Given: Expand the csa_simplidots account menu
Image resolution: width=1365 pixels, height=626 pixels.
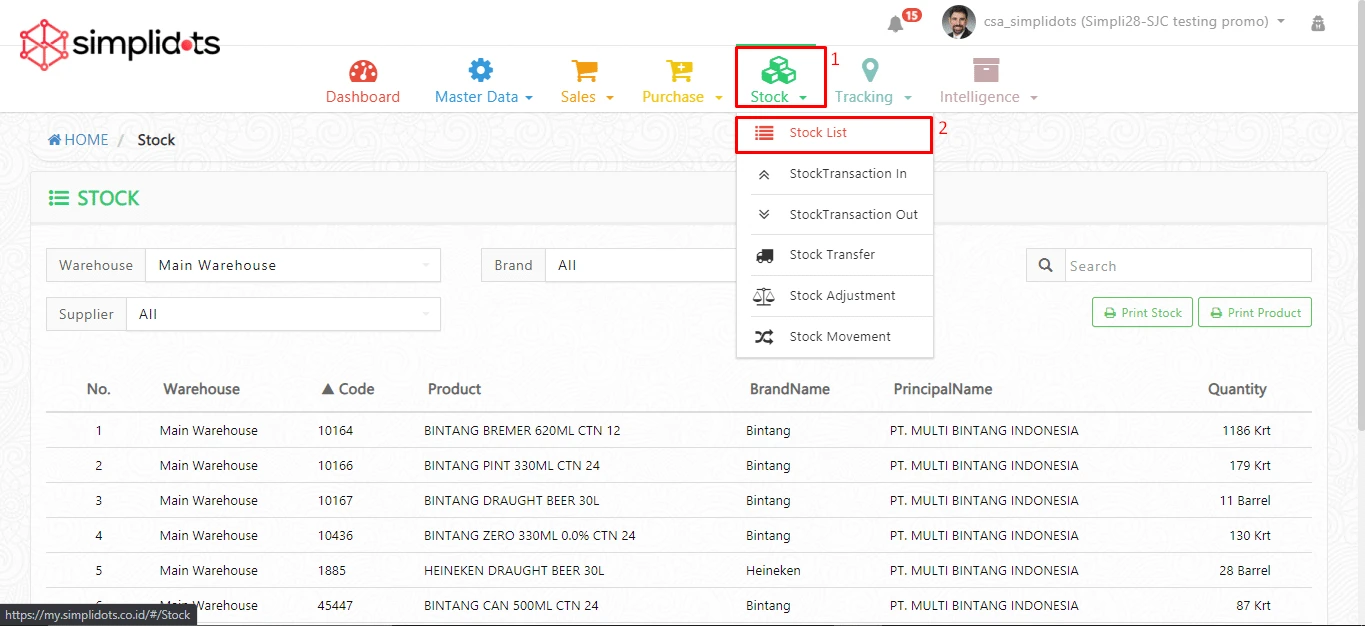Looking at the screenshot, I should (x=1120, y=21).
